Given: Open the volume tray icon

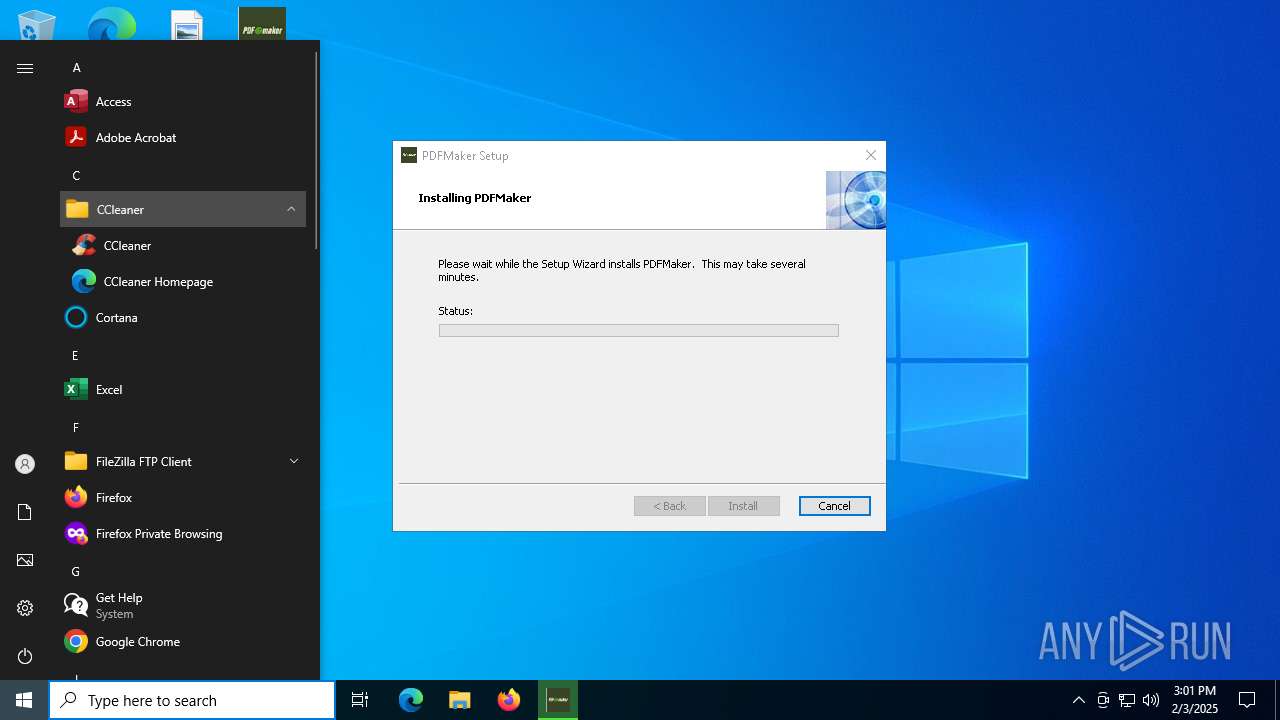Looking at the screenshot, I should 1151,700.
